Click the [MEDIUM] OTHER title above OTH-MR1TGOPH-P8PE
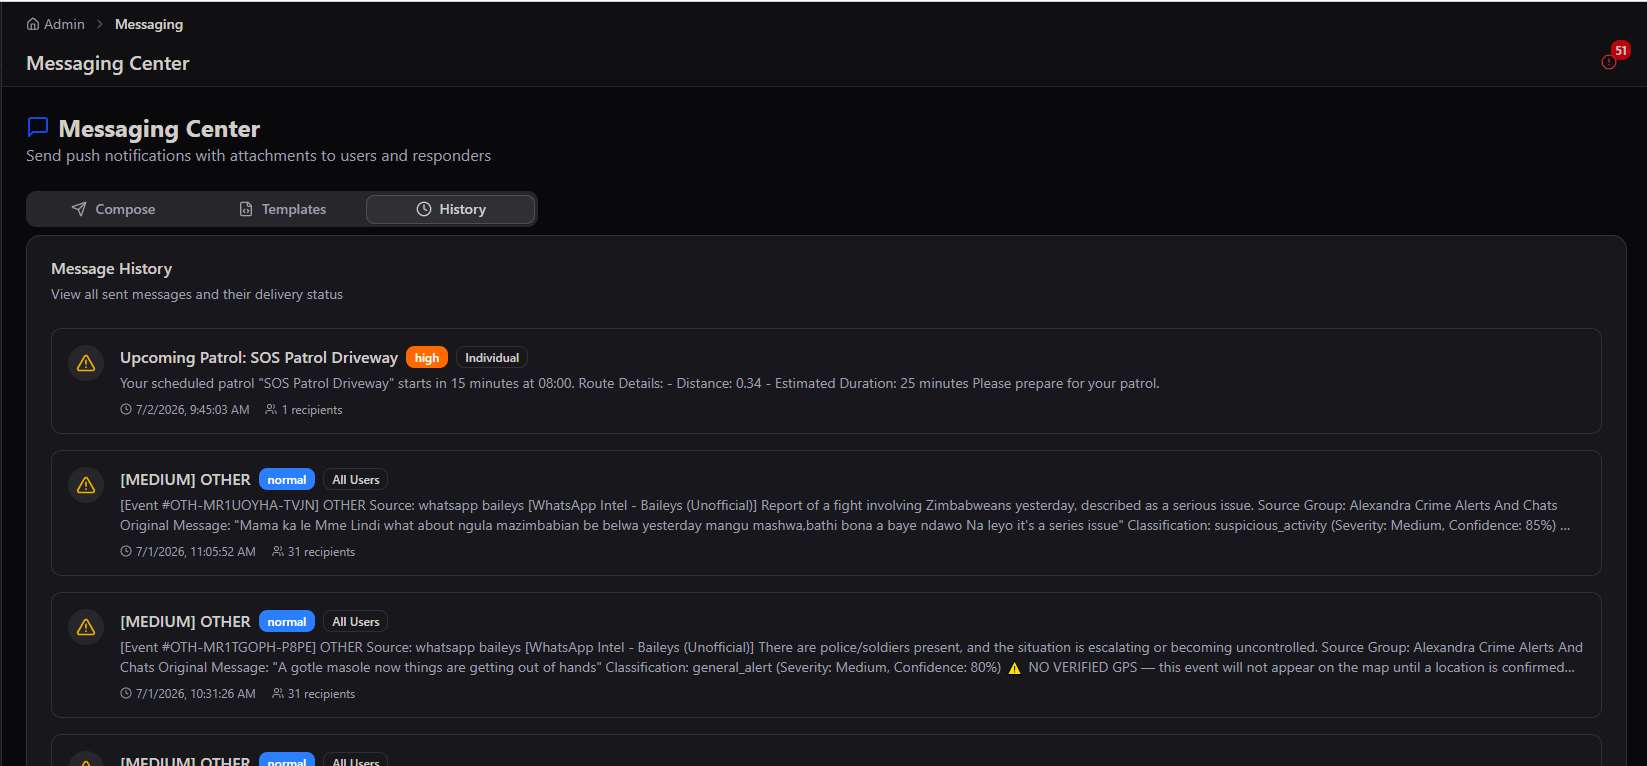Screen dimensions: 1647x766 coord(185,622)
